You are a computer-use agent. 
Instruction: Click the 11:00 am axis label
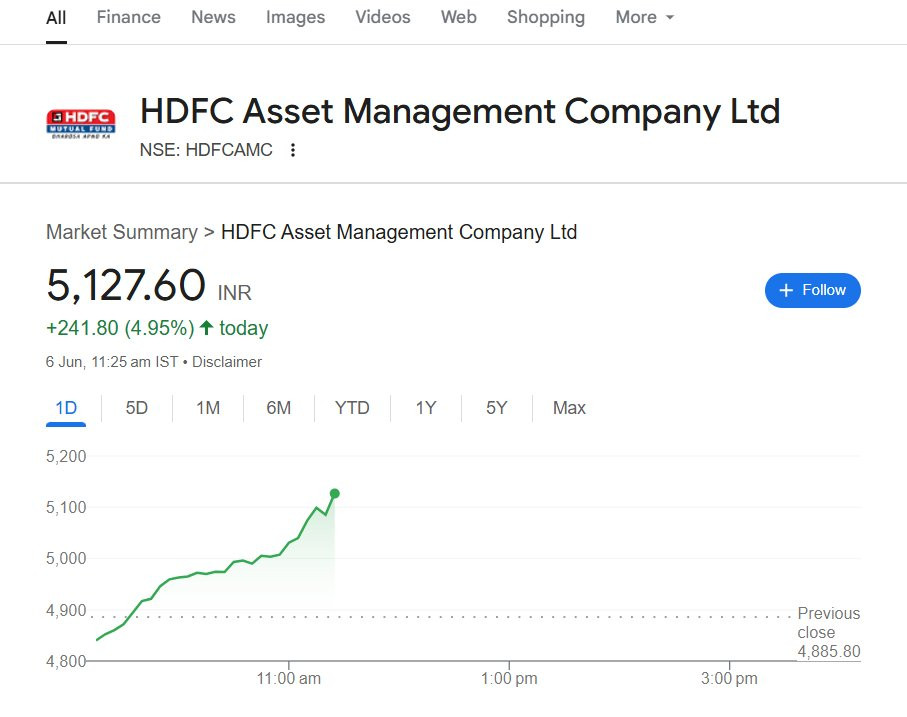point(289,678)
